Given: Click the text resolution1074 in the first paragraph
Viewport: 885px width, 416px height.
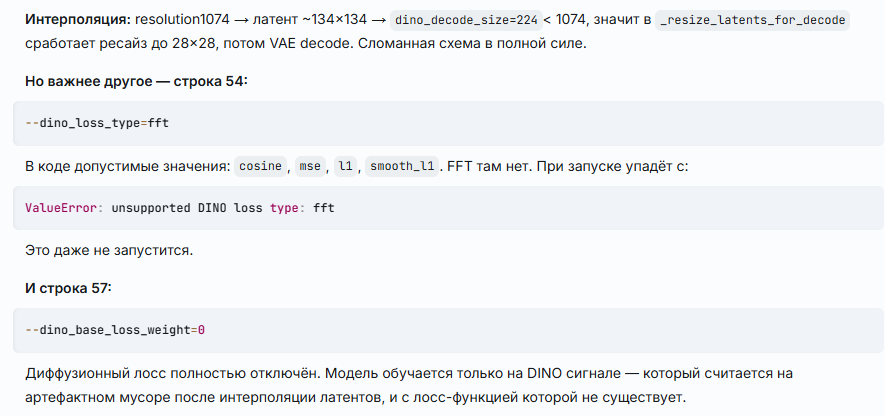Looking at the screenshot, I should click(x=182, y=20).
